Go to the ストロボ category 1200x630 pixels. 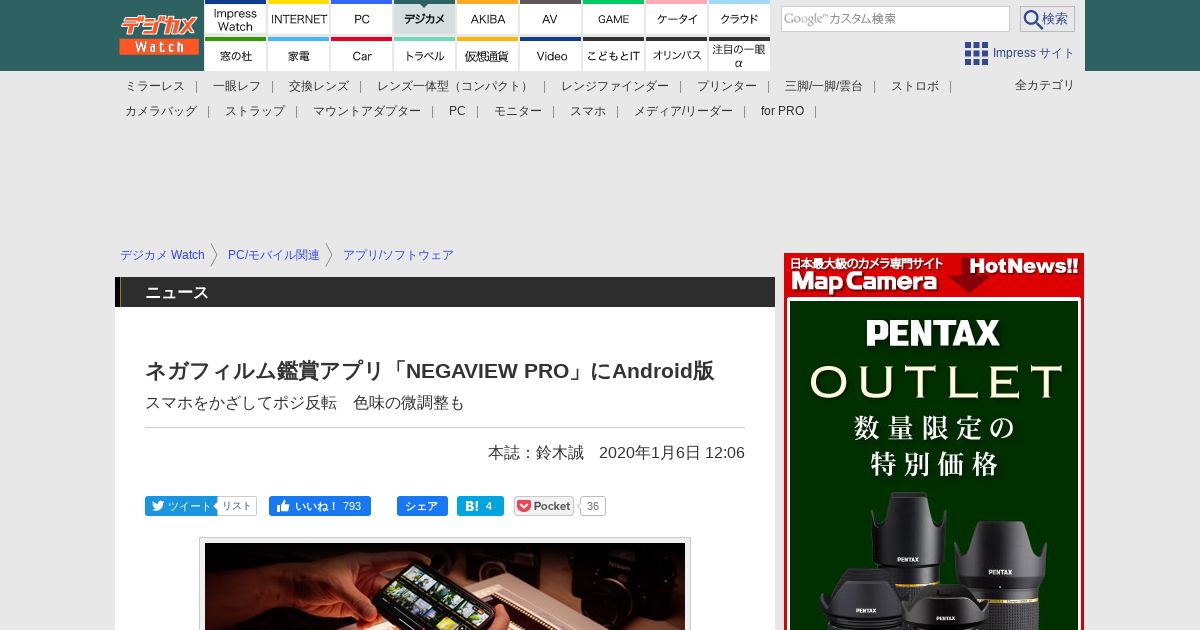point(915,86)
